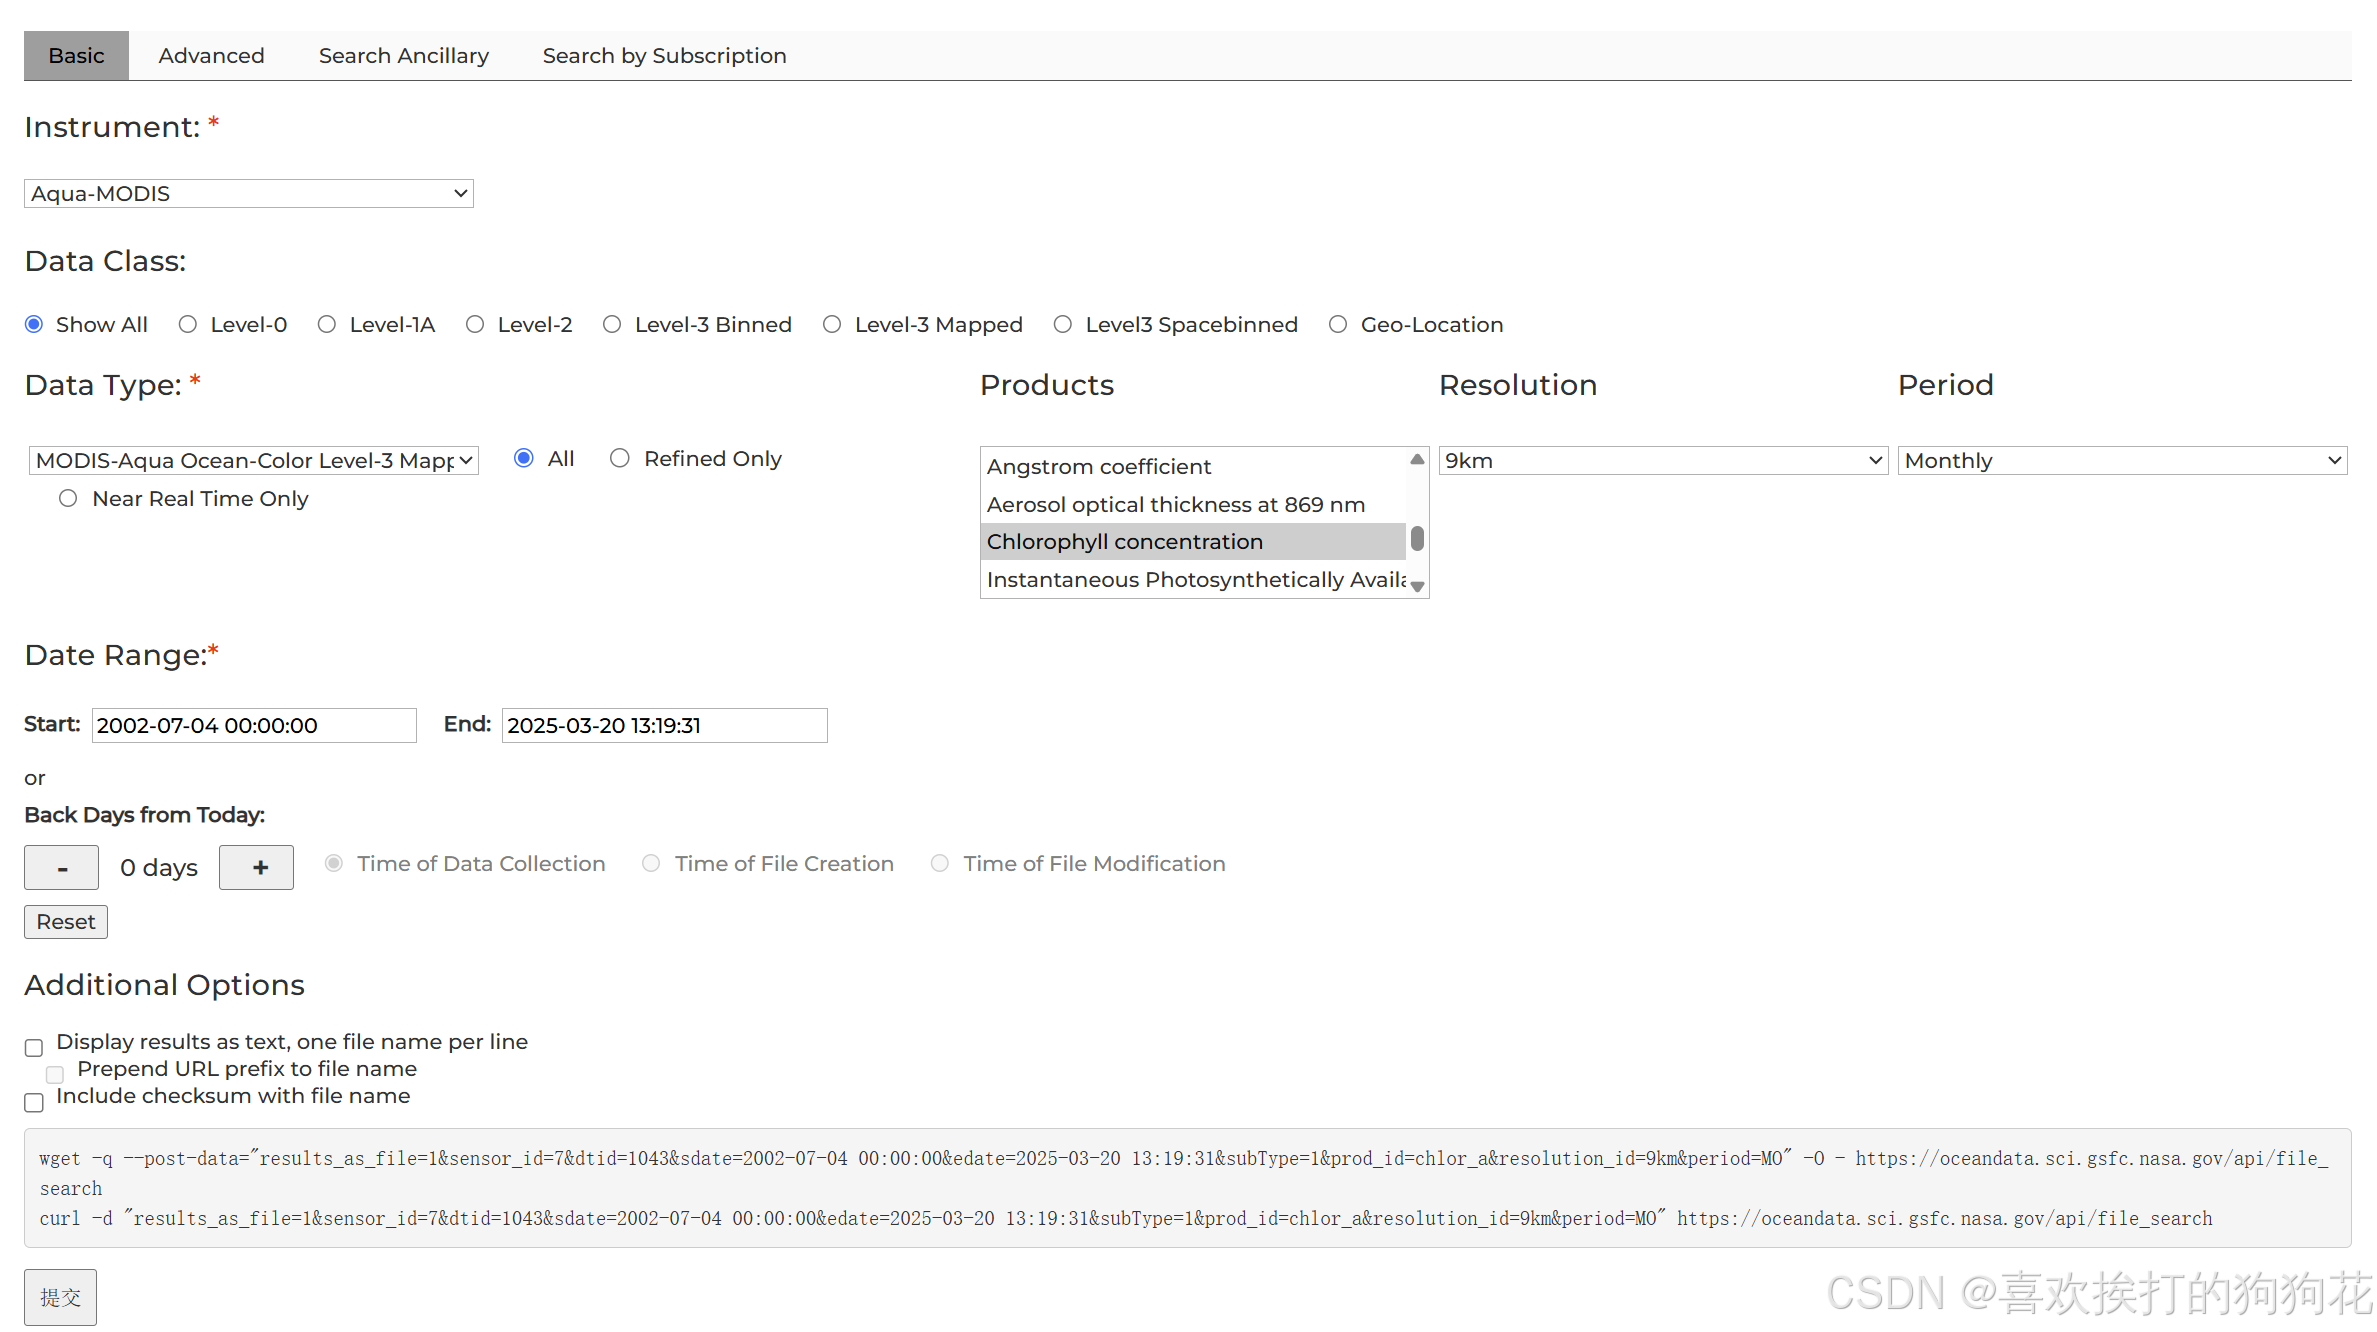Click the 提交 submit button

click(x=60, y=1298)
